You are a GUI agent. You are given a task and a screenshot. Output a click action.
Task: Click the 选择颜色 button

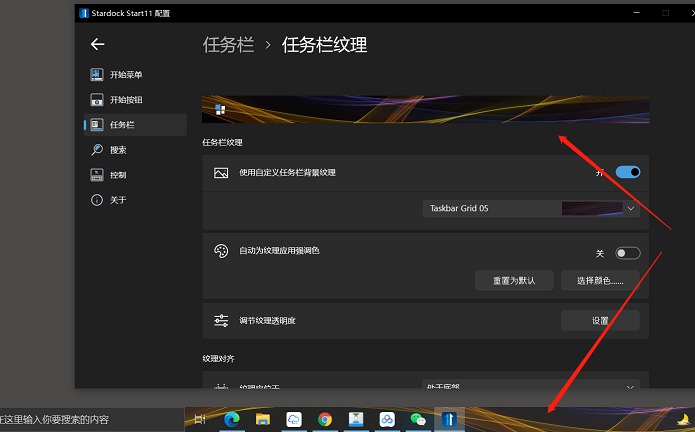coord(600,280)
